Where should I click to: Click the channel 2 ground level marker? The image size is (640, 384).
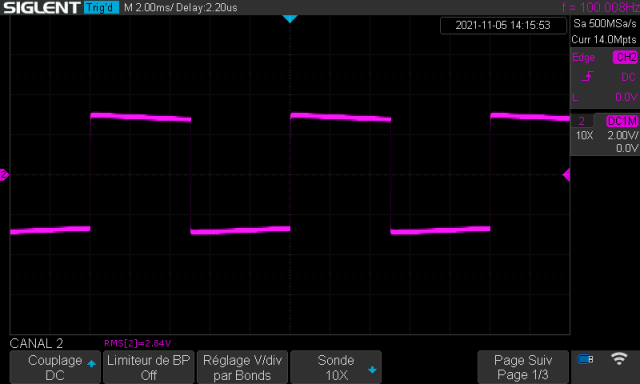(x=4, y=175)
